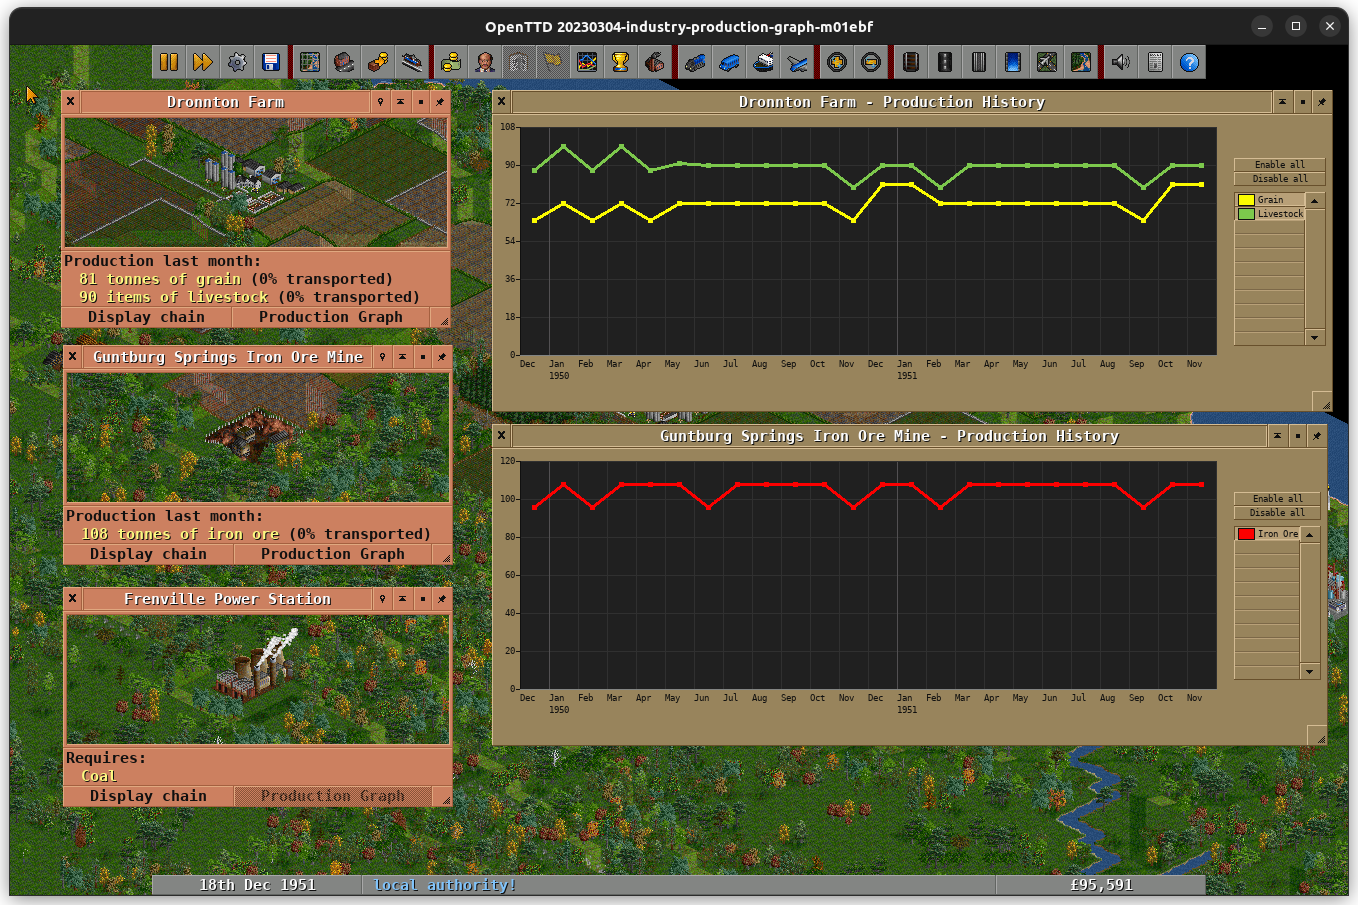Image resolution: width=1358 pixels, height=905 pixels.
Task: Open the Coal cargo link in Frenville Power Station
Action: click(x=98, y=775)
